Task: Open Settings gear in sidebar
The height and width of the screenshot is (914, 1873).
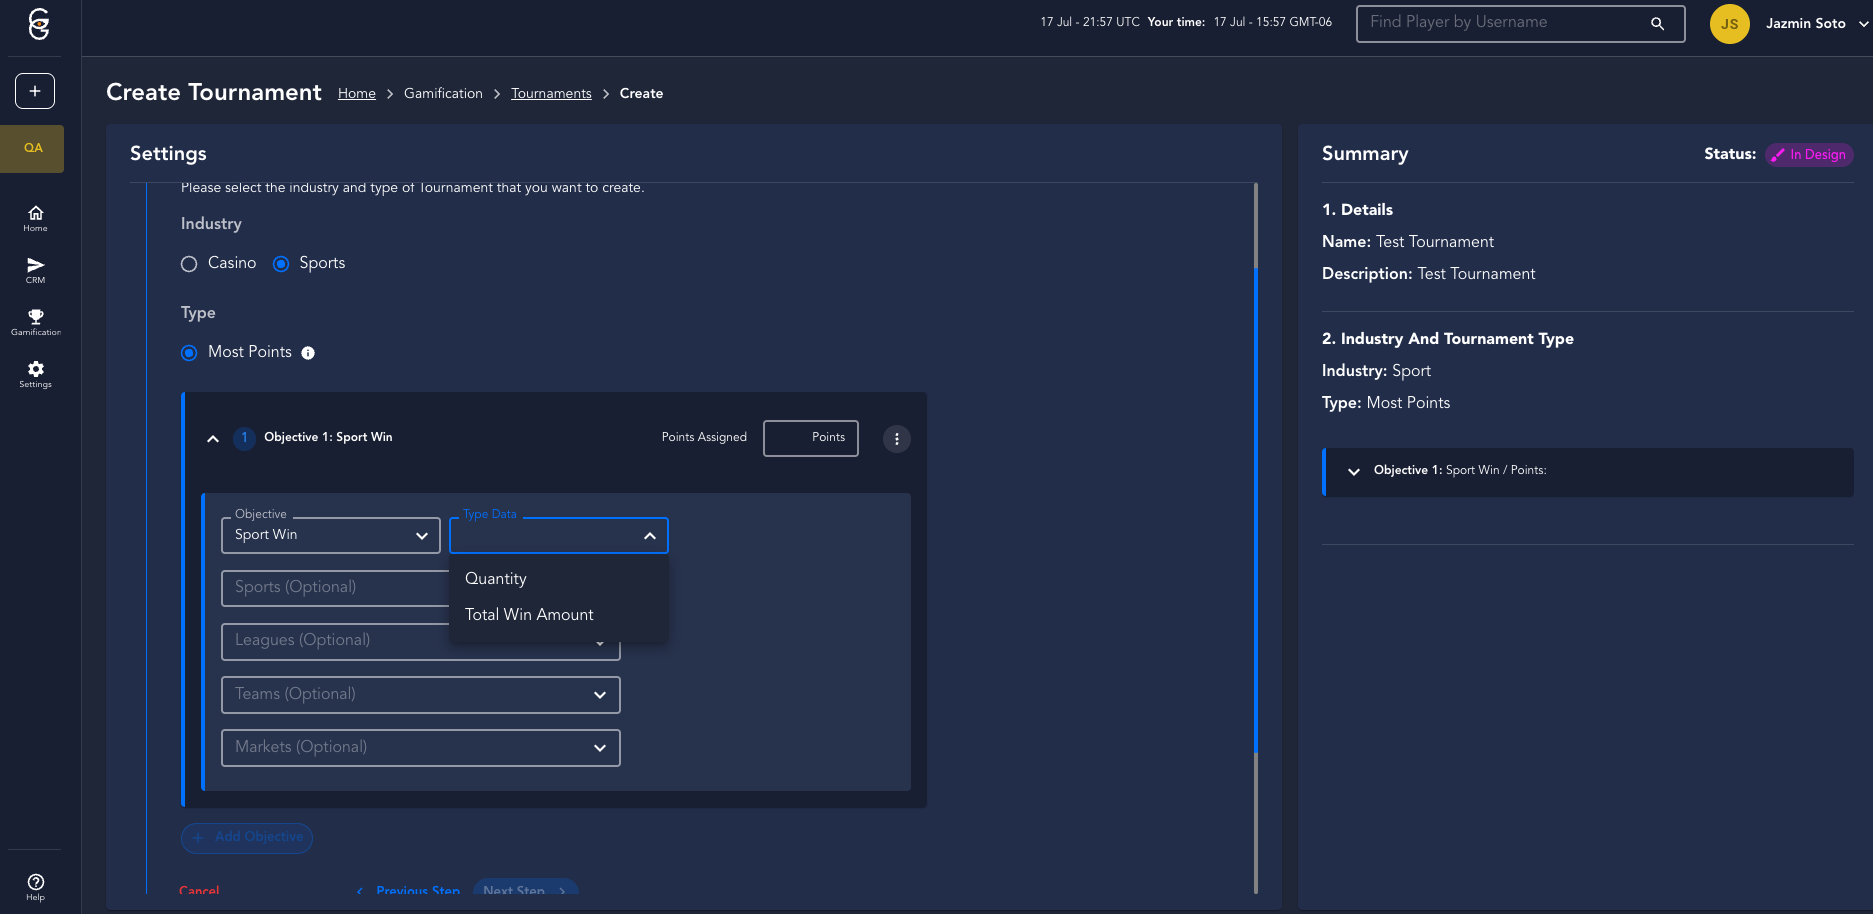Action: pyautogui.click(x=35, y=374)
